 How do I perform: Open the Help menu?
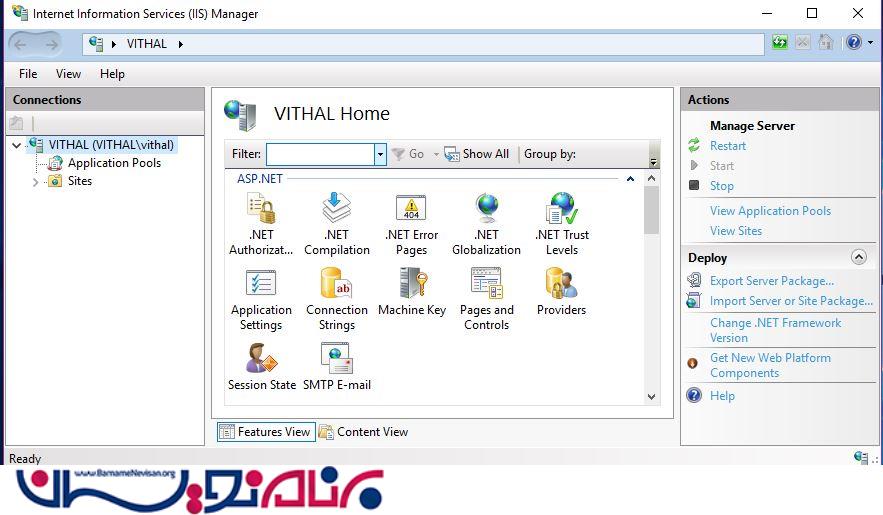pos(112,74)
